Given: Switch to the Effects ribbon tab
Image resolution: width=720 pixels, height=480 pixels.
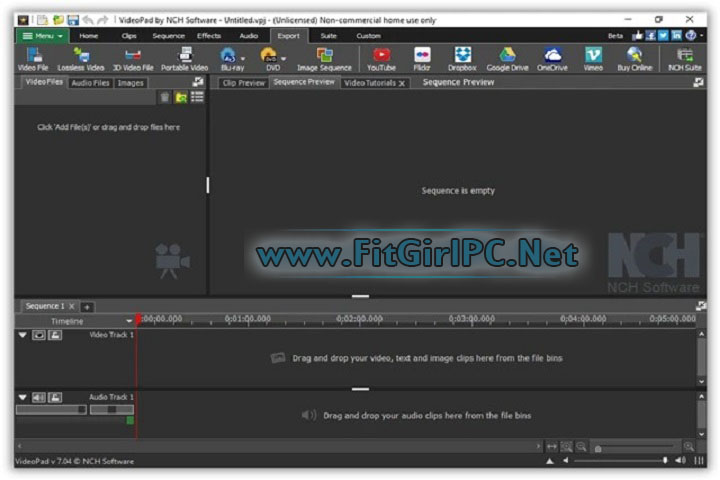Looking at the screenshot, I should [209, 35].
